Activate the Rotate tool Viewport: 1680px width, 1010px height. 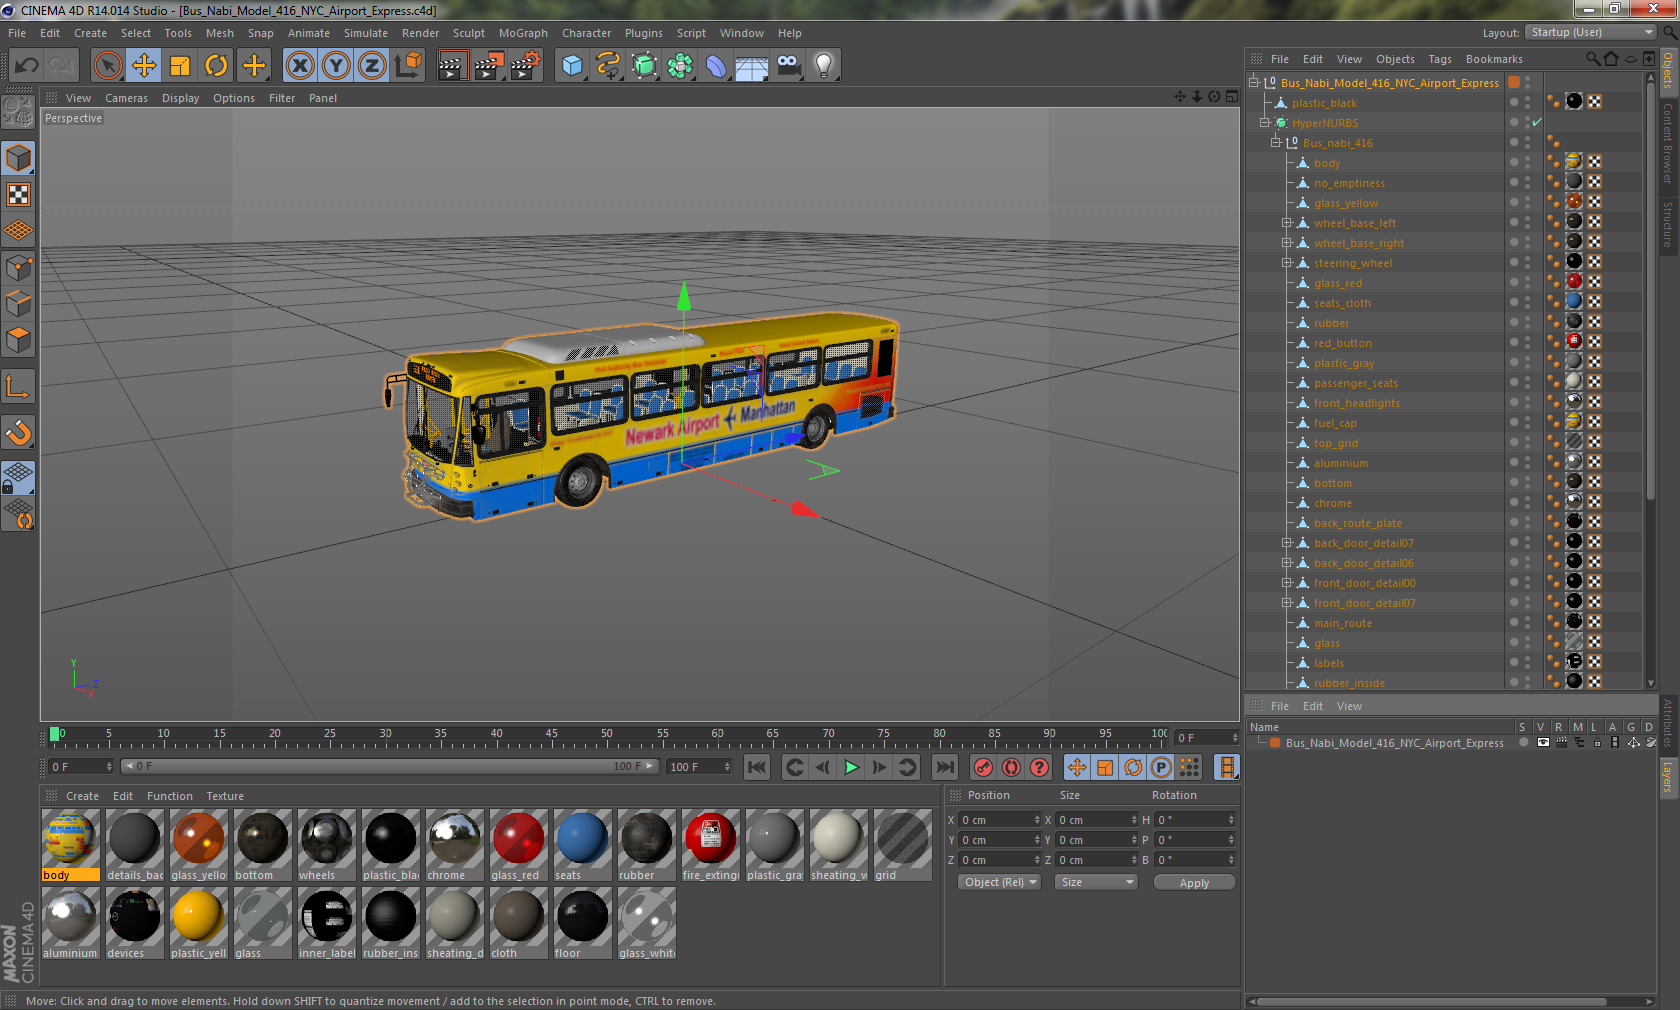coord(216,66)
